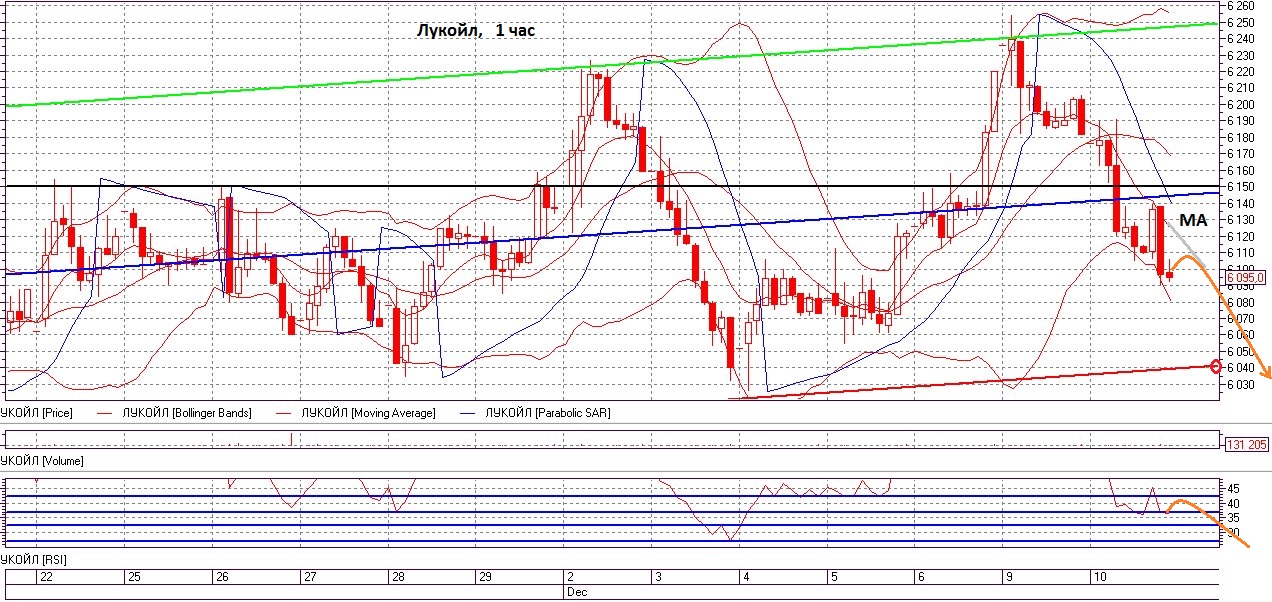Image resolution: width=1272 pixels, height=602 pixels.
Task: Click the date label 4 on time axis
Action: pyautogui.click(x=745, y=577)
